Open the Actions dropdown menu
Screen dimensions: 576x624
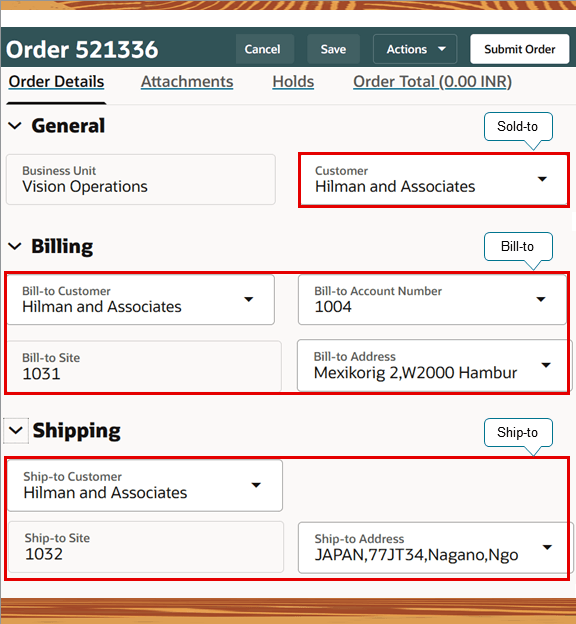click(415, 49)
